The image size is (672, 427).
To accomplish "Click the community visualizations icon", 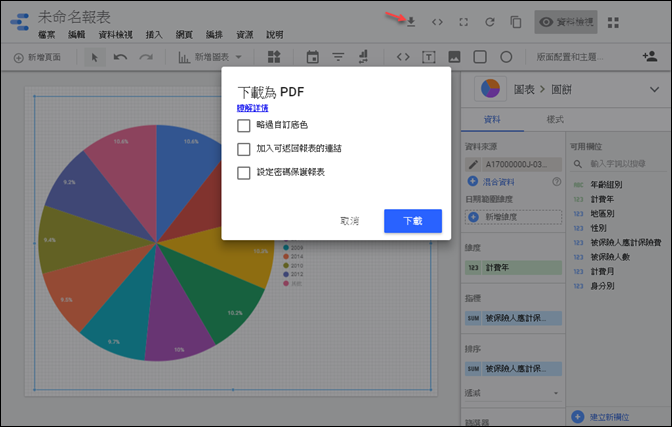I will [x=274, y=57].
